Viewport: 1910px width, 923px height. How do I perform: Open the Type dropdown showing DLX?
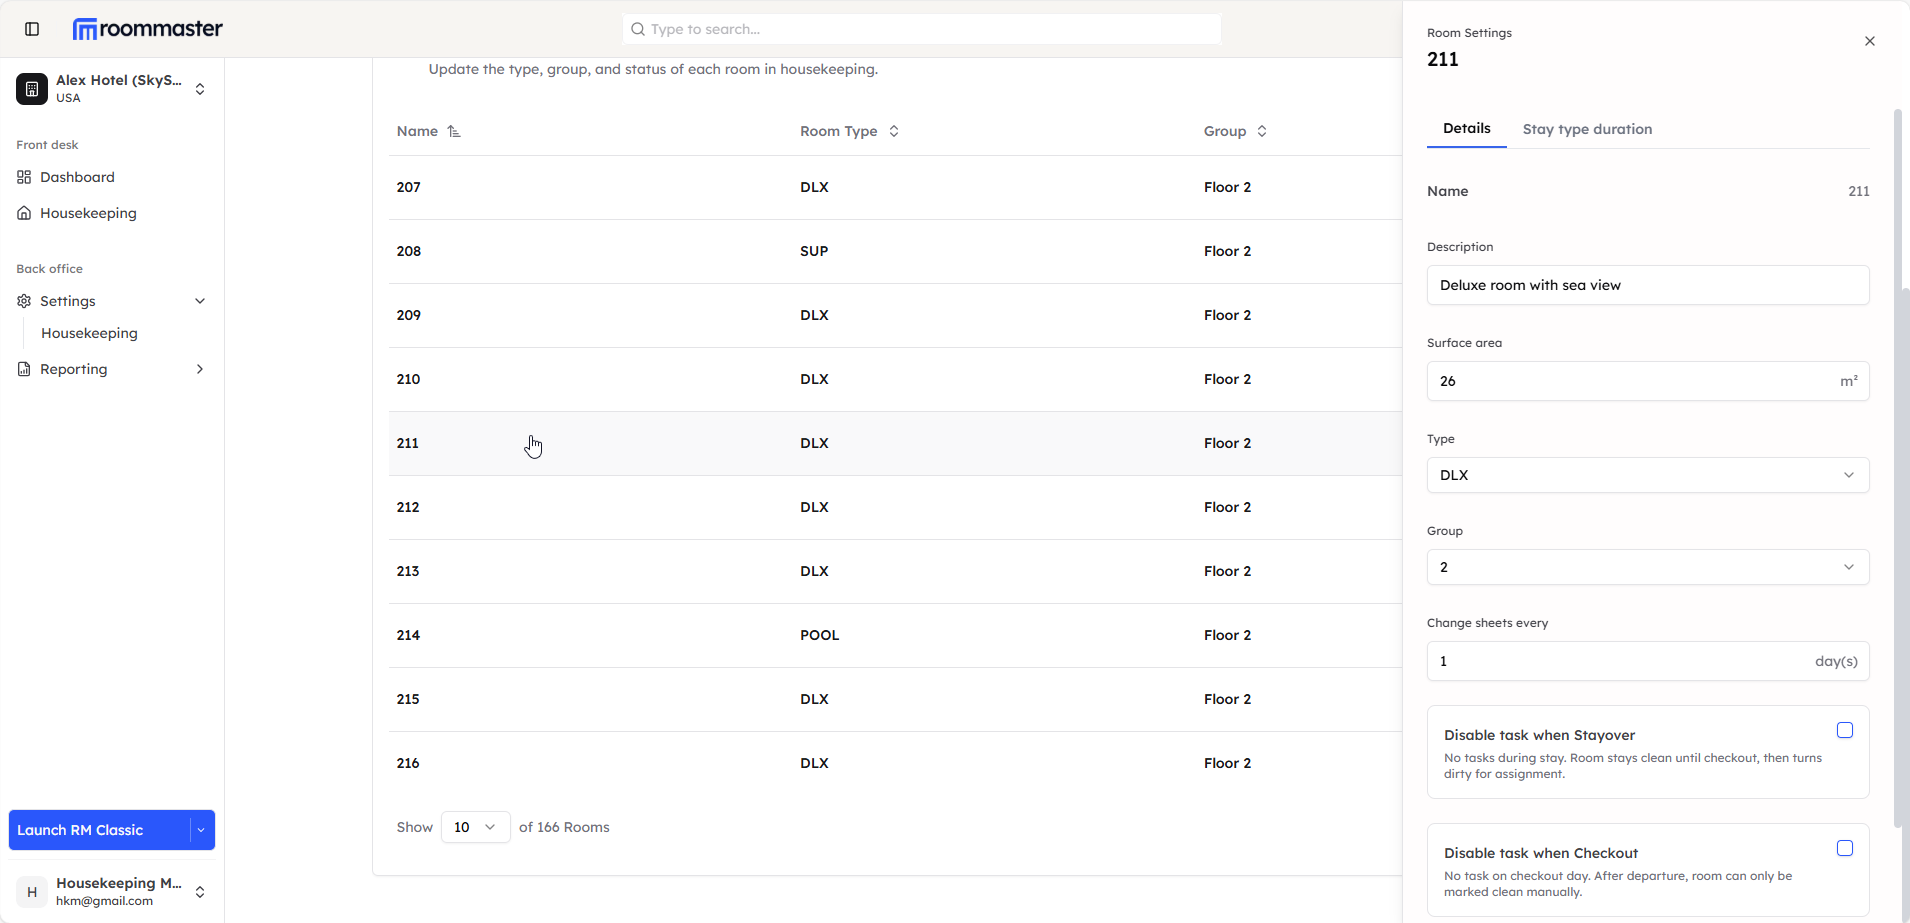[1647, 475]
